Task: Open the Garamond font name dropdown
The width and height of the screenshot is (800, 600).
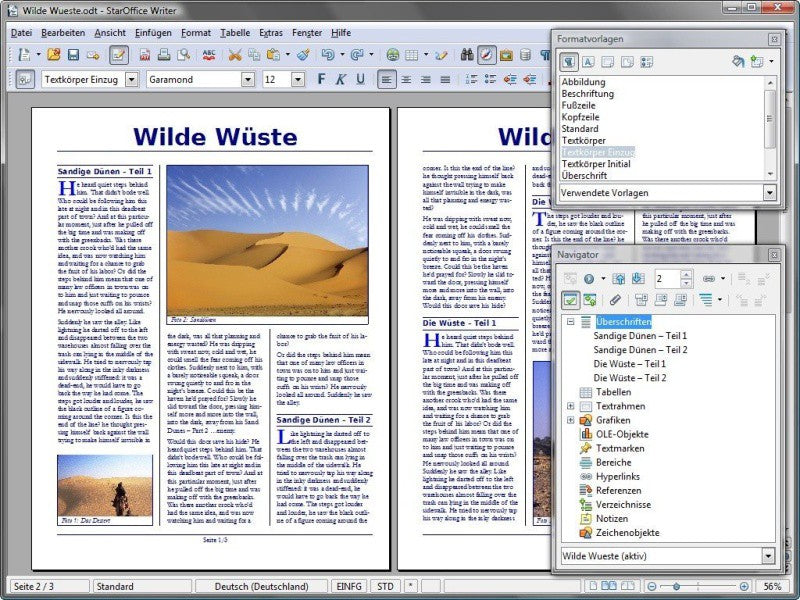Action: 248,79
